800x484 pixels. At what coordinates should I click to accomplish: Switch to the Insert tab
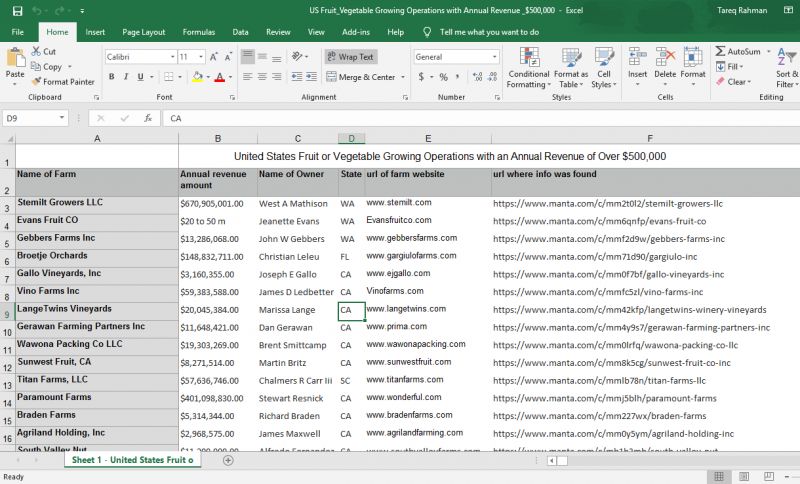(x=95, y=32)
